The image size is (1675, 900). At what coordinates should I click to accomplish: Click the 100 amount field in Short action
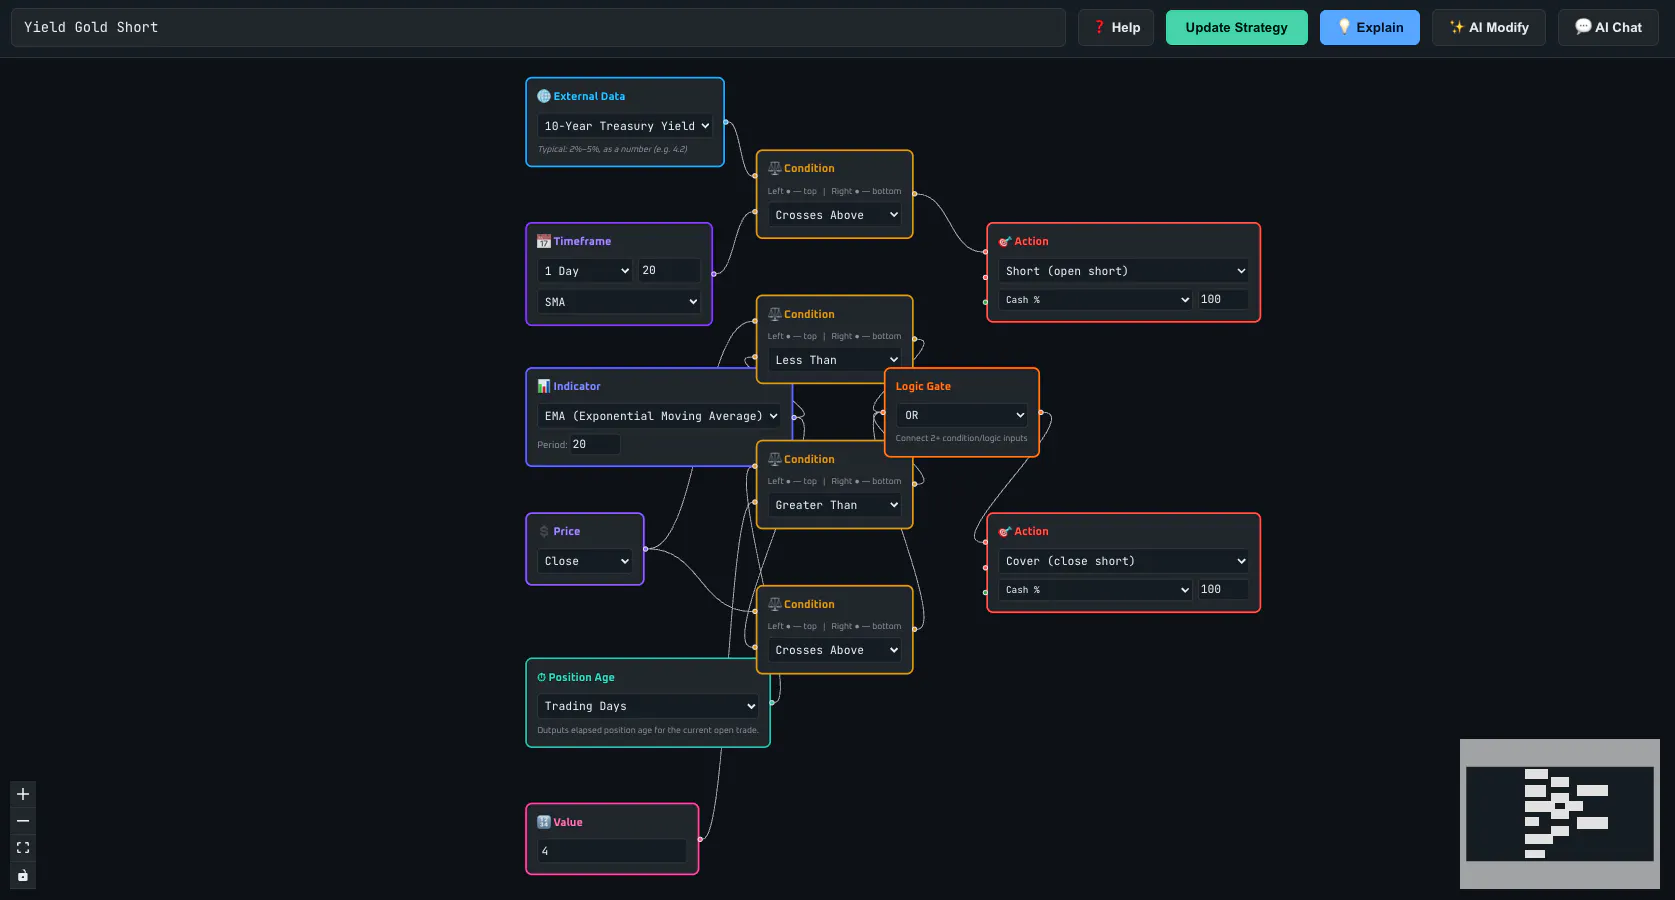click(1223, 299)
